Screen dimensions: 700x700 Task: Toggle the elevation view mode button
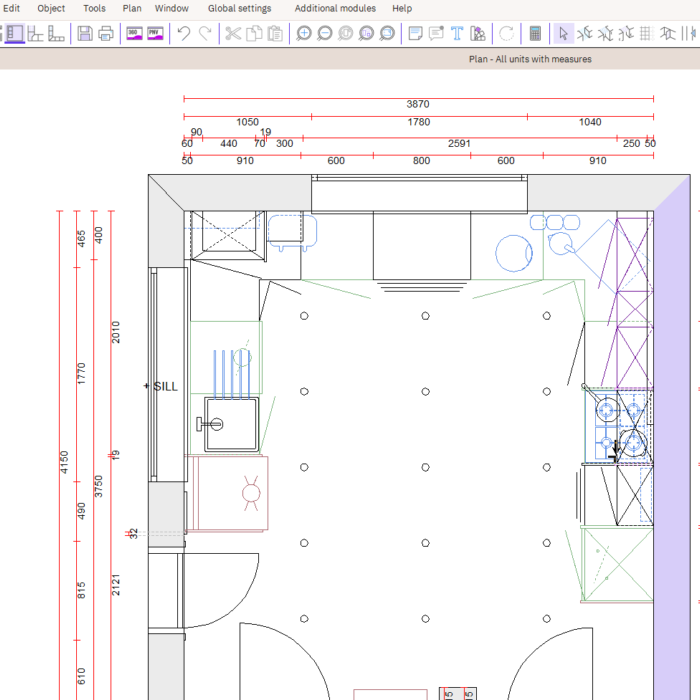(x=36, y=34)
